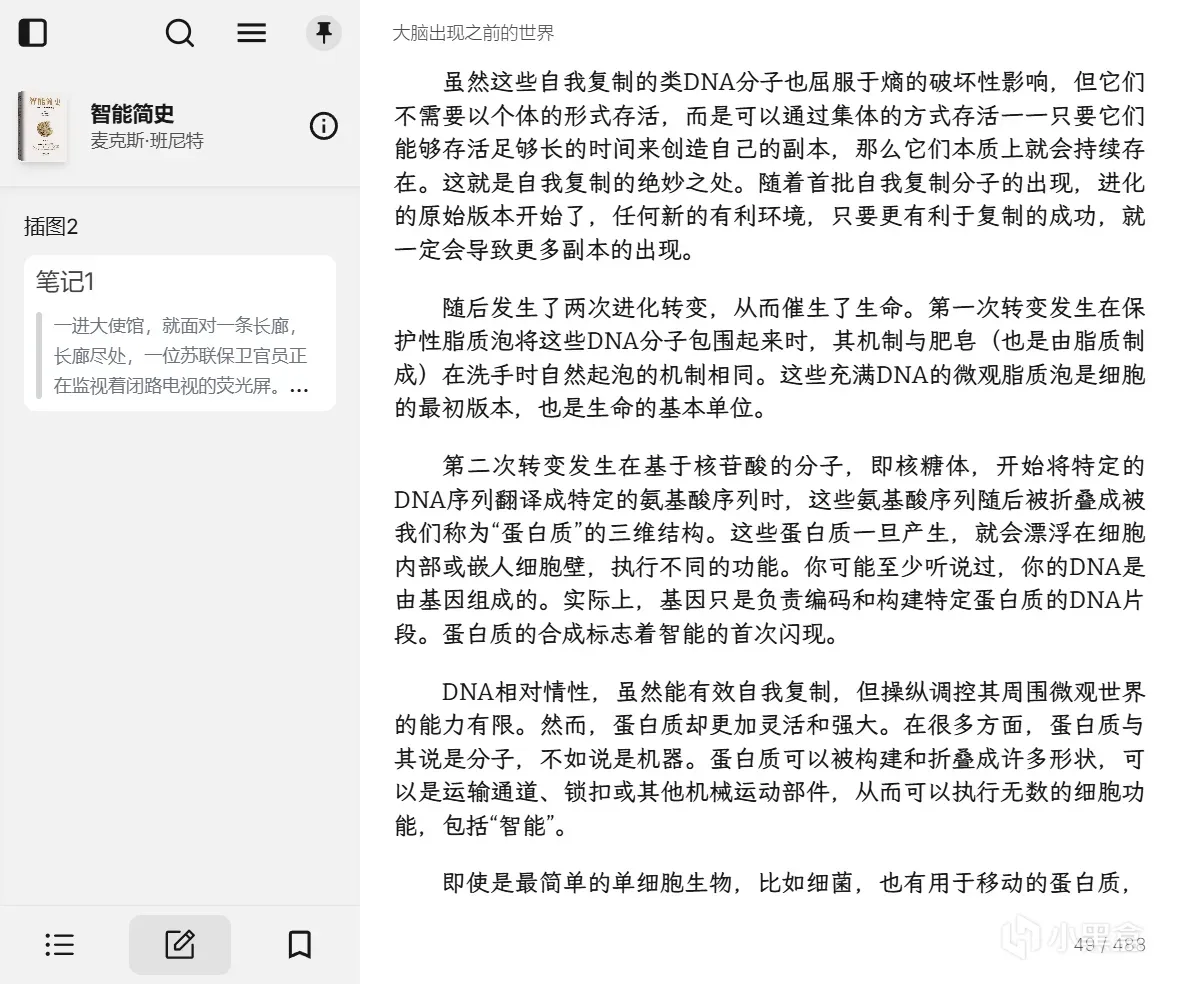
Task: Click author name 麦克斯·班尼特
Action: pos(147,141)
